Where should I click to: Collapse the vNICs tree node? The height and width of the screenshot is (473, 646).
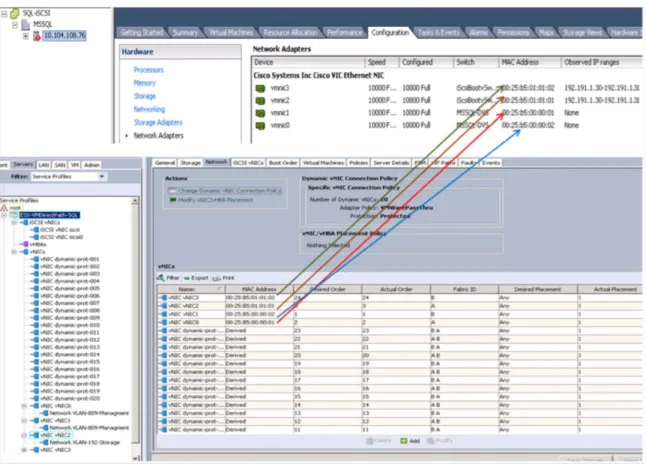[x=14, y=252]
